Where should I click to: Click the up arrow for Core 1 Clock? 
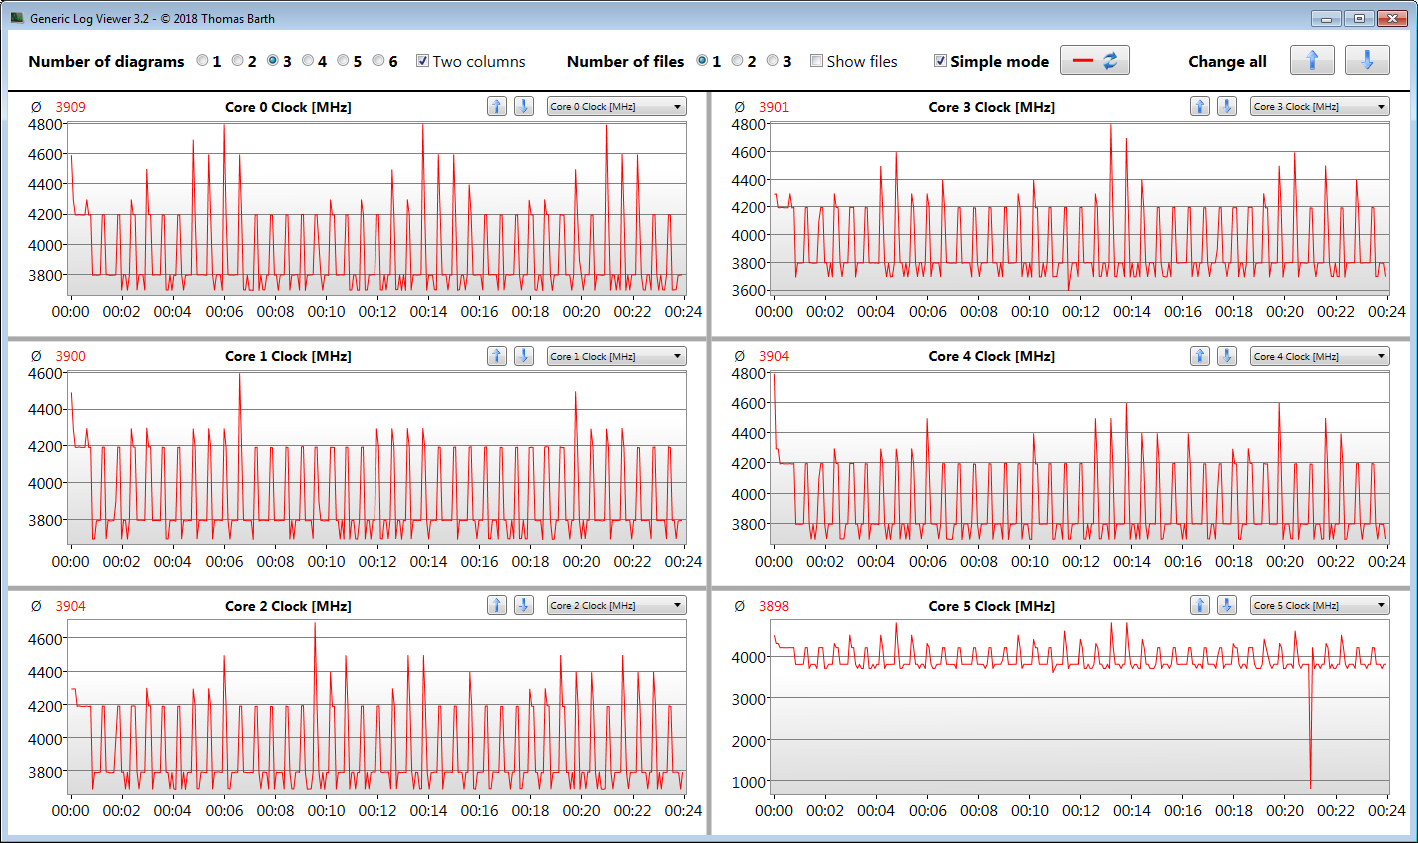[x=497, y=356]
